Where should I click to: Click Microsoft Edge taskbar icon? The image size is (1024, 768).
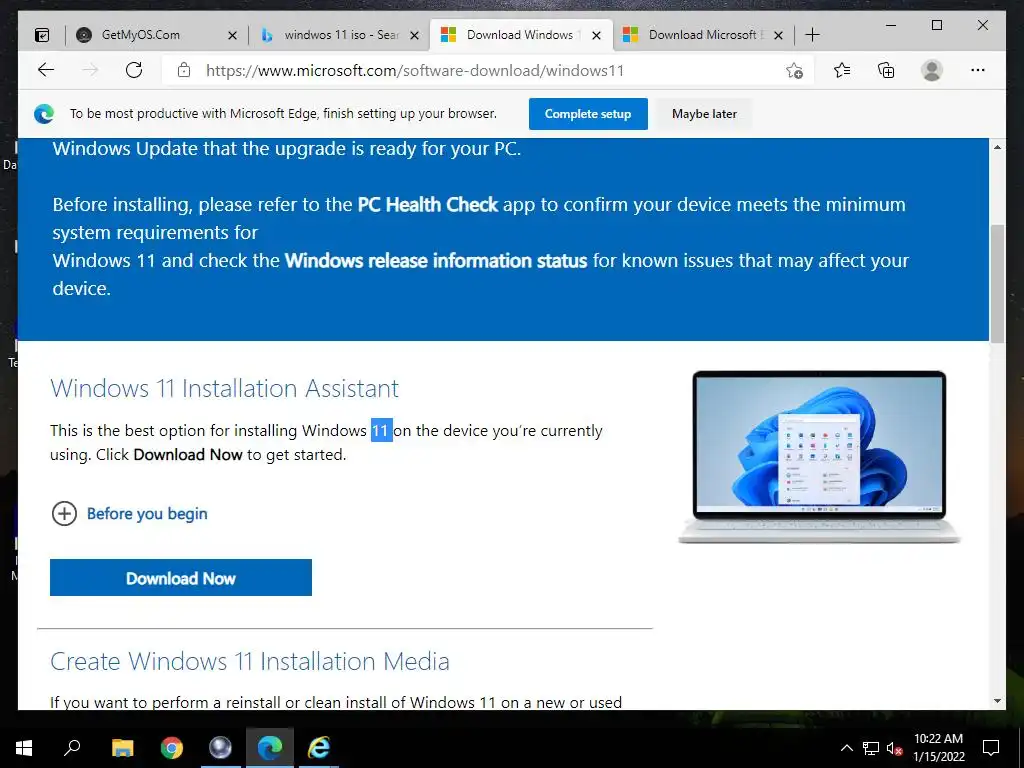pyautogui.click(x=270, y=747)
